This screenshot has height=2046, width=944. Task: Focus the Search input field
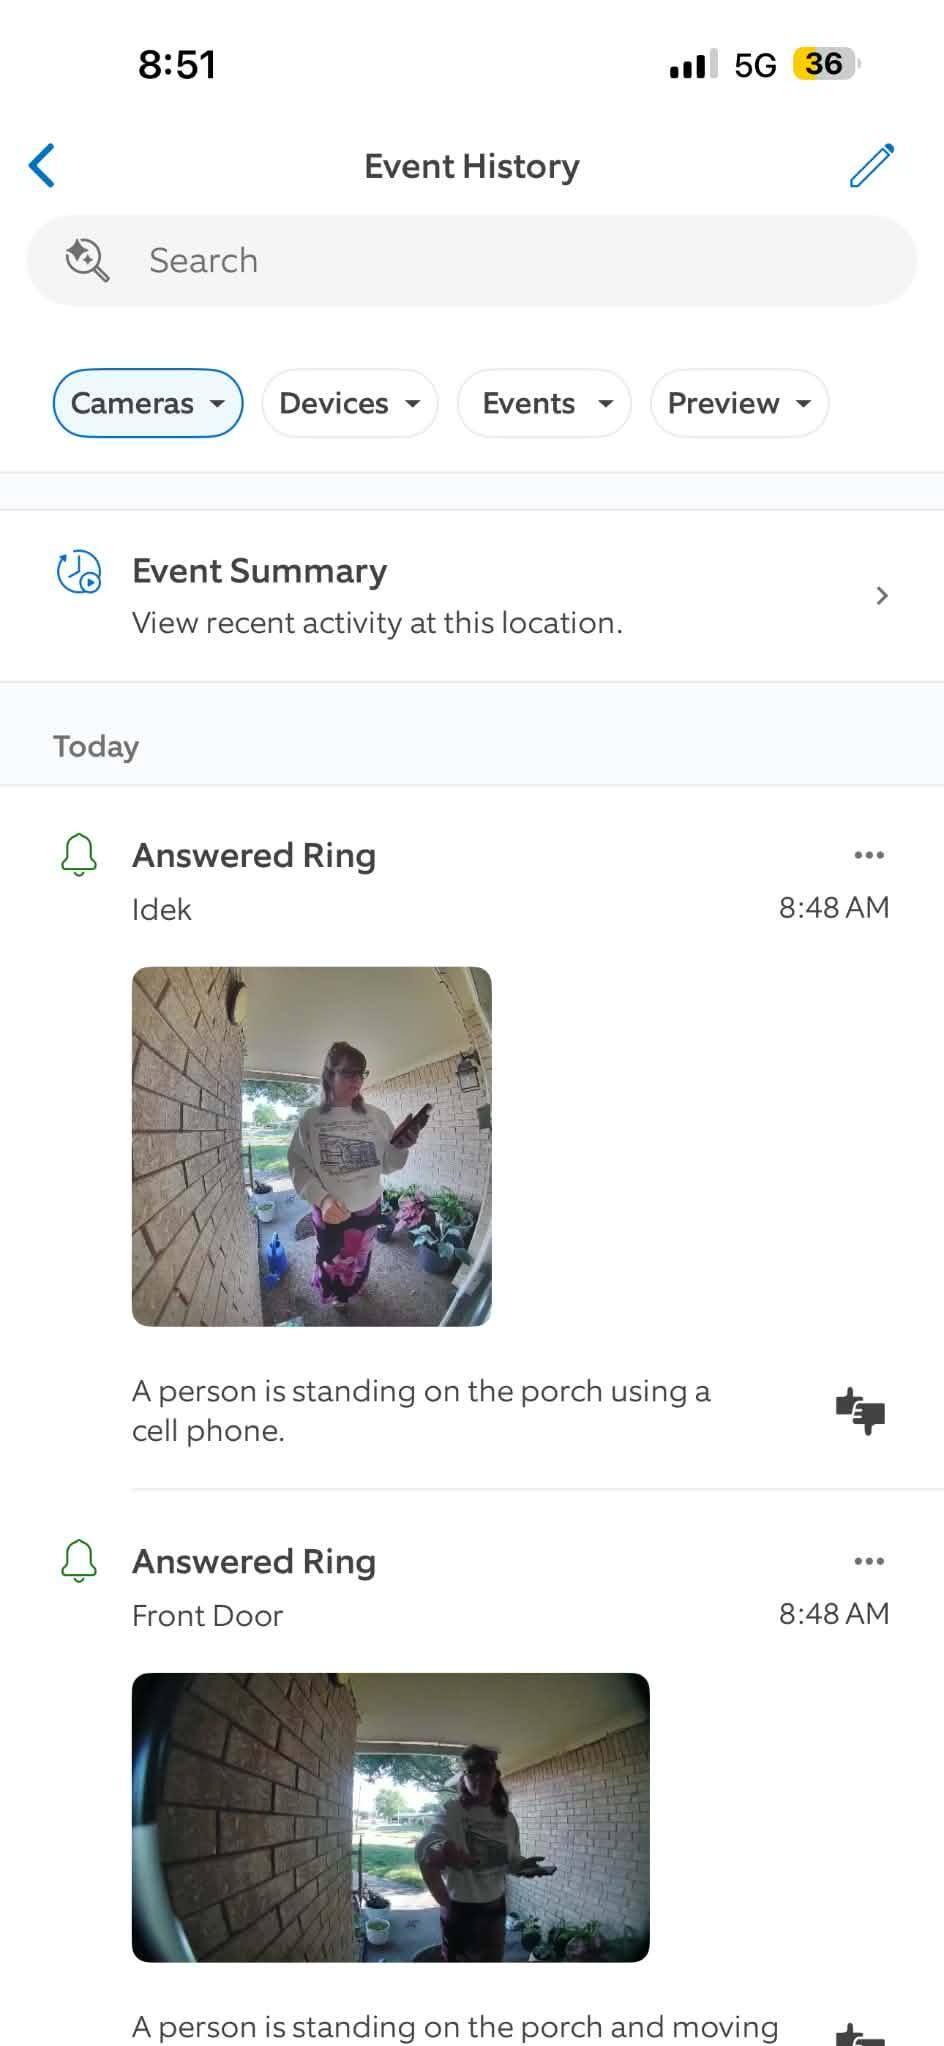tap(472, 261)
